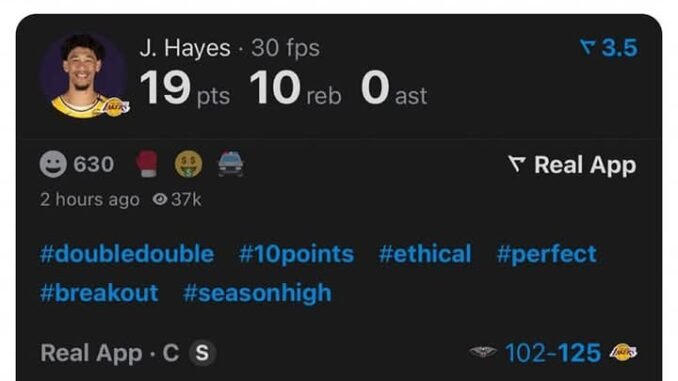Open the #seasonhigh hashtag

click(x=257, y=293)
